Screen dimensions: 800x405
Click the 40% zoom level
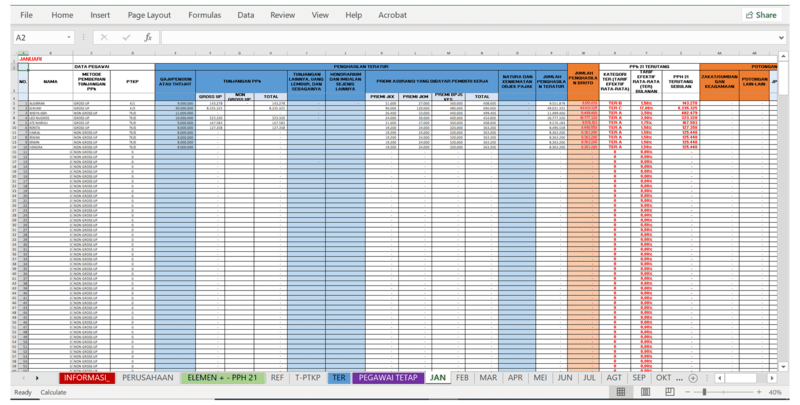pyautogui.click(x=775, y=392)
